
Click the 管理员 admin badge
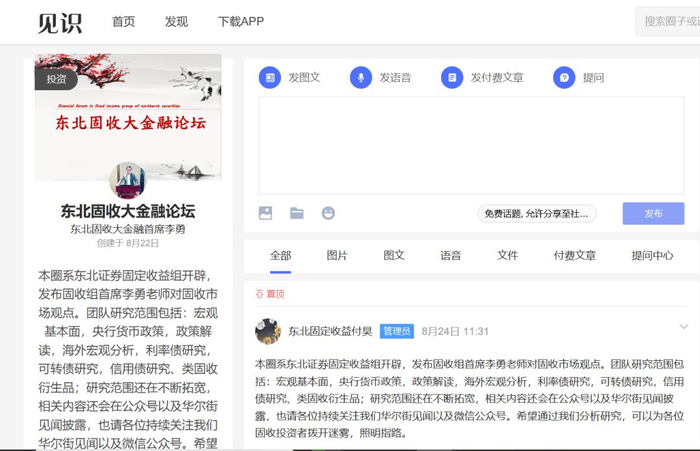point(397,331)
